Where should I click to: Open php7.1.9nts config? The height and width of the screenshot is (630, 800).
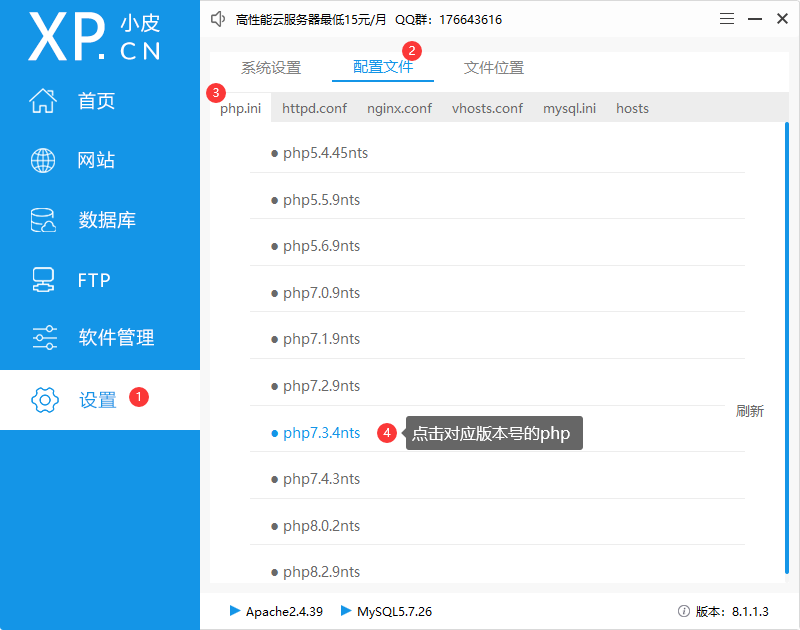tap(321, 339)
